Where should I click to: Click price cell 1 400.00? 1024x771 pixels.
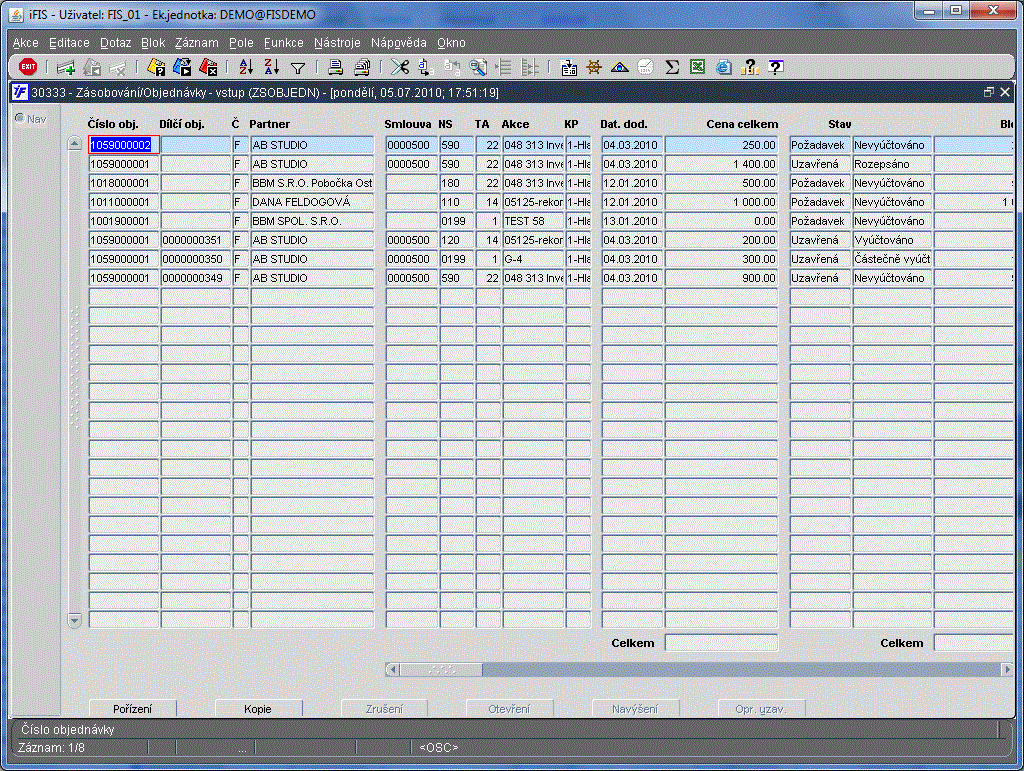722,165
